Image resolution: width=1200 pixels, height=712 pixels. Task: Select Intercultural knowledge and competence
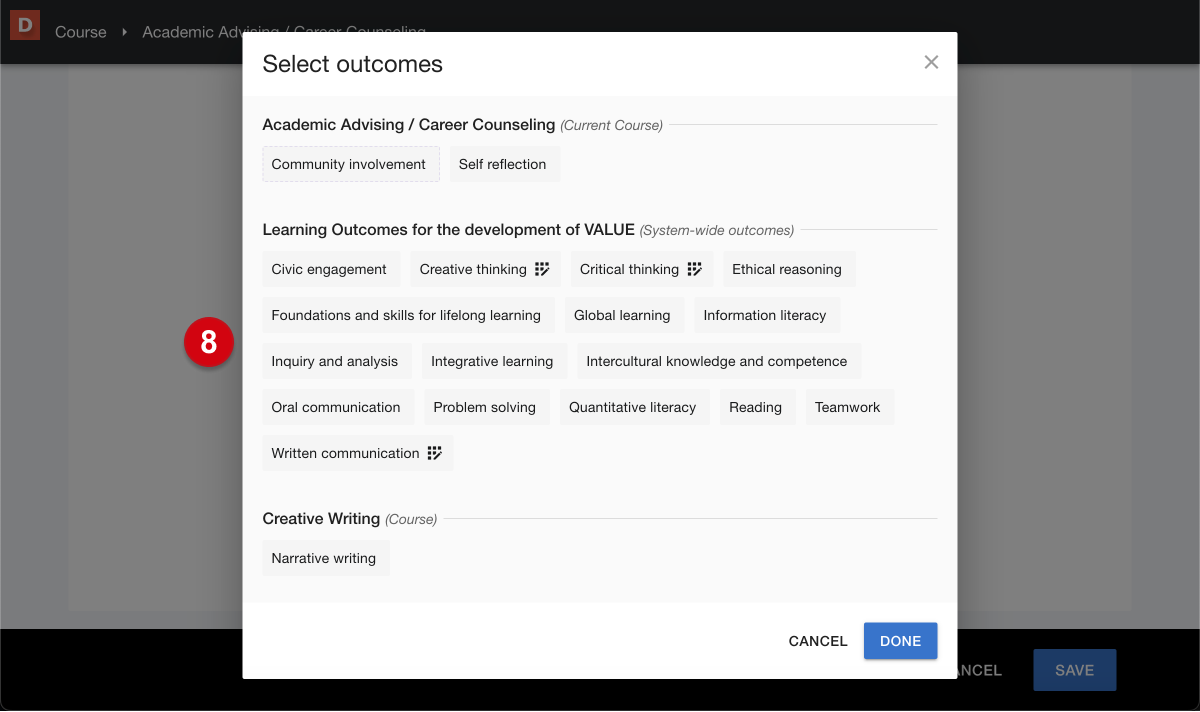tap(717, 361)
